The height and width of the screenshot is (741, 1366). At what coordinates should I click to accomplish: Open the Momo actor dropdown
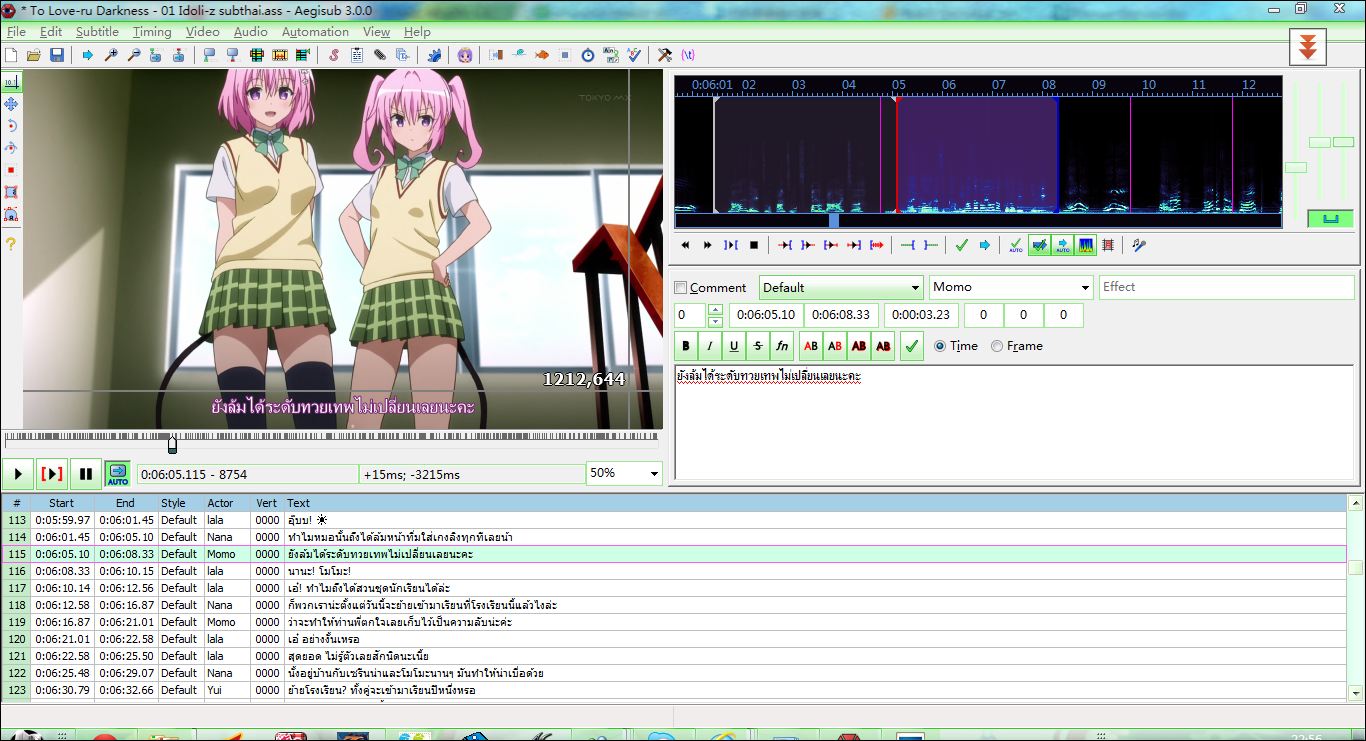click(x=1011, y=288)
